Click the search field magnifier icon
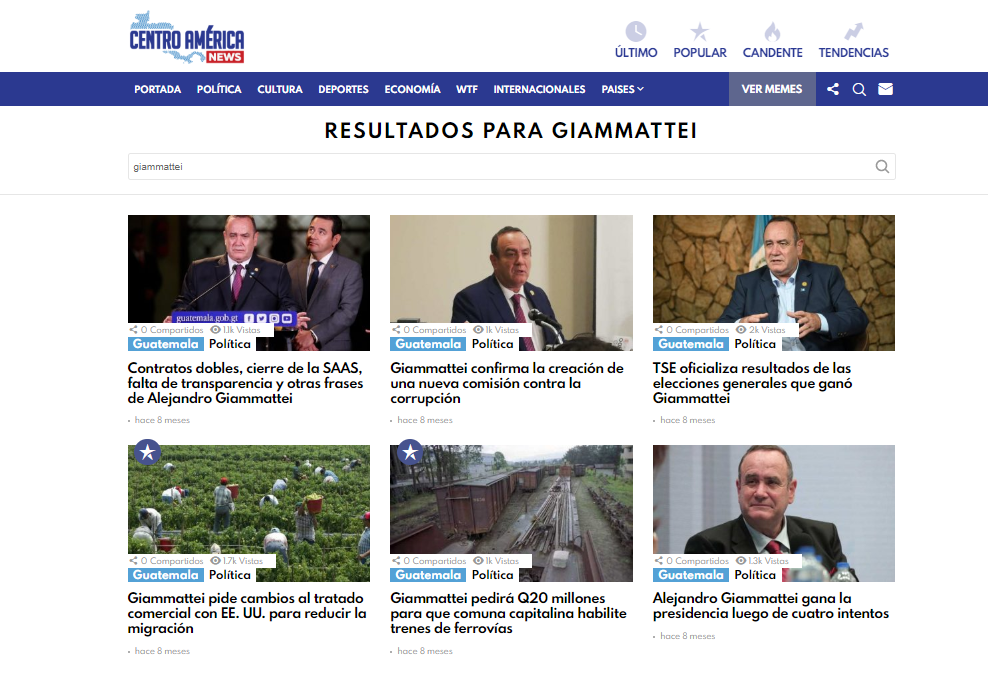Viewport: 988px width, 688px height. tap(882, 166)
